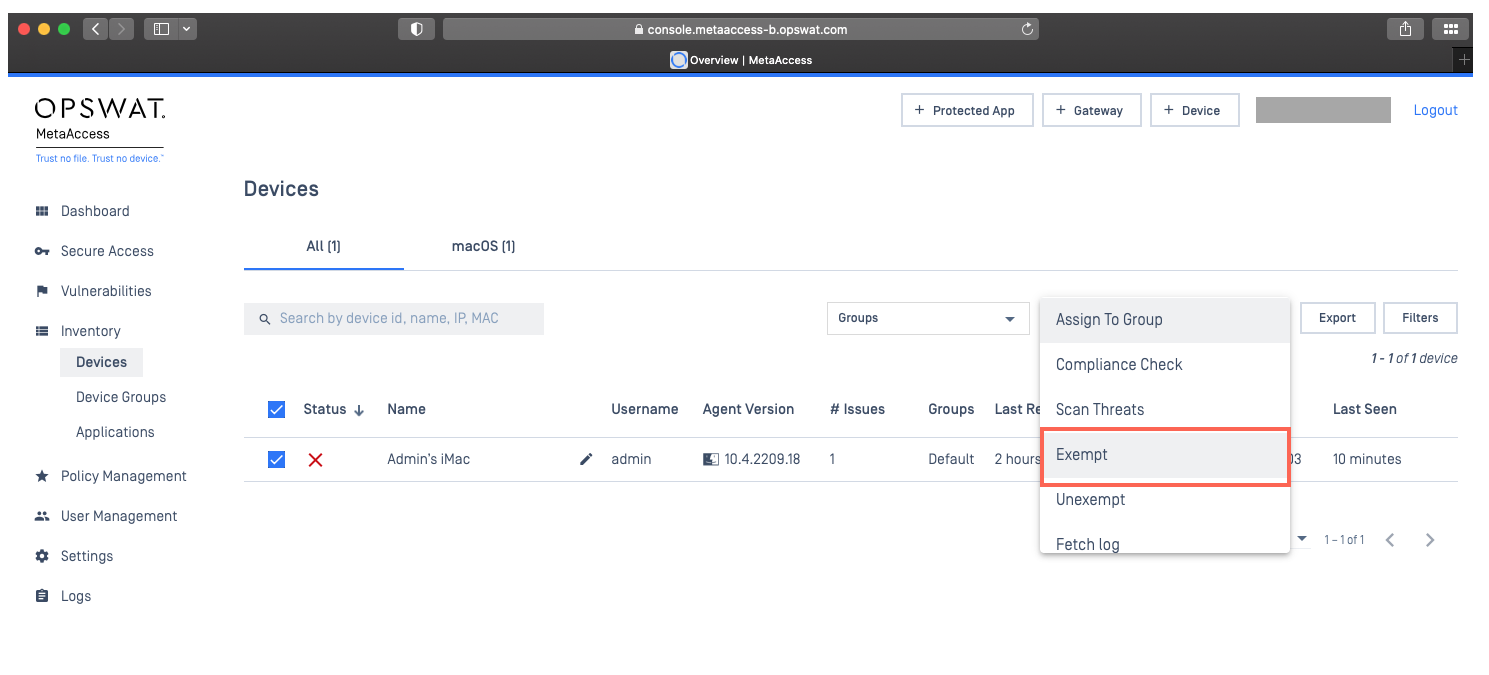This screenshot has height=675, width=1489.
Task: Click the Inventory list icon
Action: point(42,331)
